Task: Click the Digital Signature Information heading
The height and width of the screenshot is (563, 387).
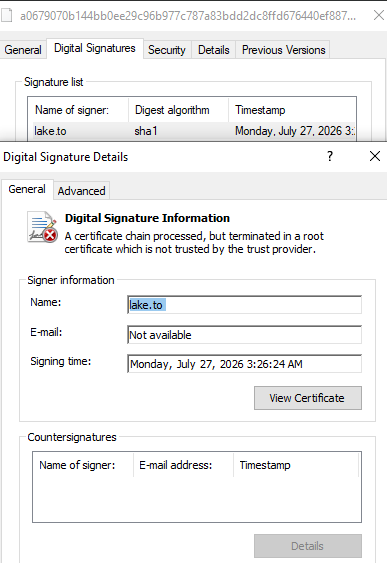Action: point(147,218)
